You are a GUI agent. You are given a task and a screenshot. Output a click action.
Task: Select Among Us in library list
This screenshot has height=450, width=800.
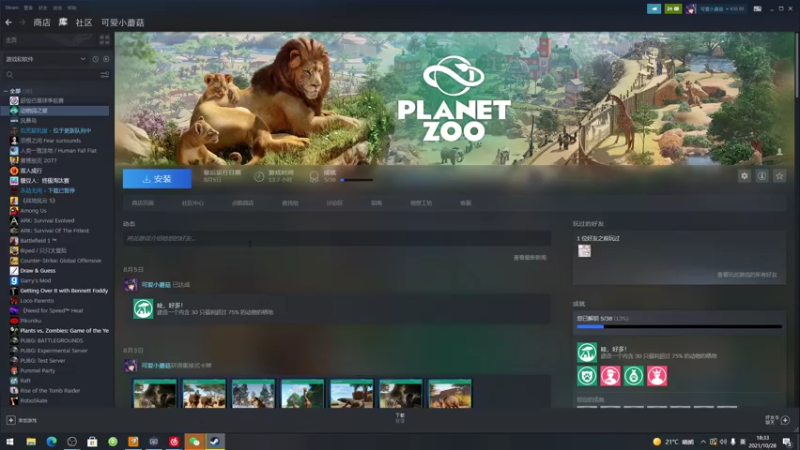coord(33,211)
